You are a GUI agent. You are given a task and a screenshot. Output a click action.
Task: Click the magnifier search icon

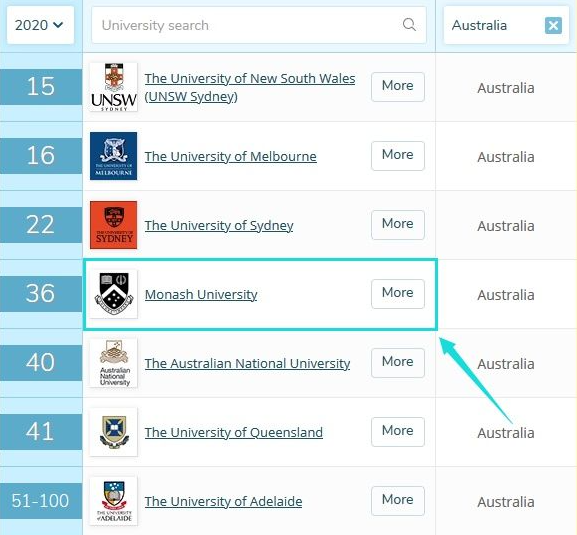pos(409,25)
